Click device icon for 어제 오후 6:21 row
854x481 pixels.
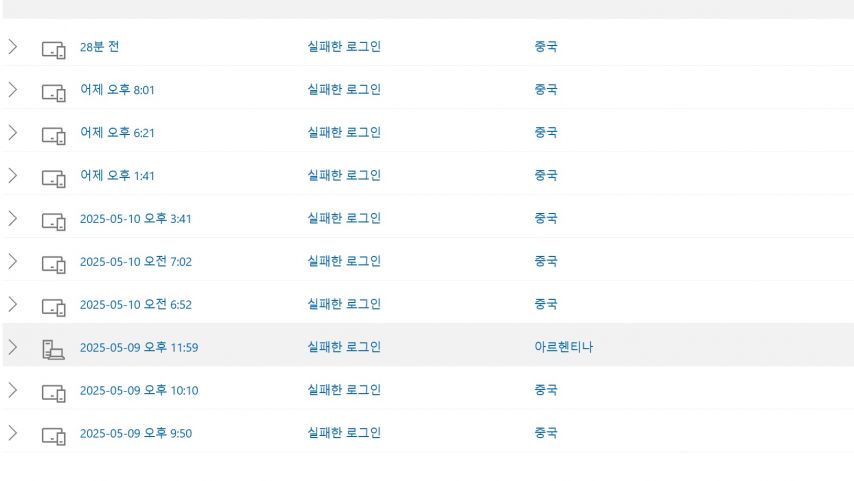tap(53, 136)
